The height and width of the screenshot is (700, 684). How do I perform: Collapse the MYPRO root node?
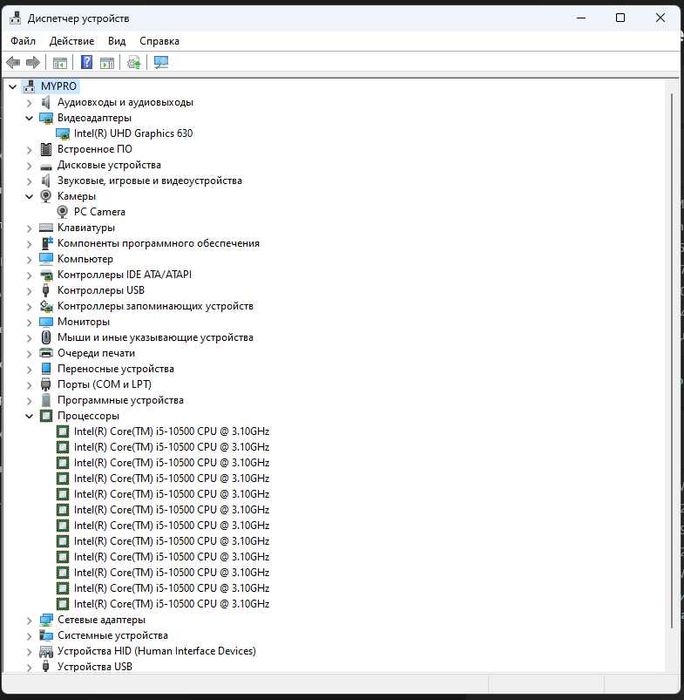click(13, 86)
